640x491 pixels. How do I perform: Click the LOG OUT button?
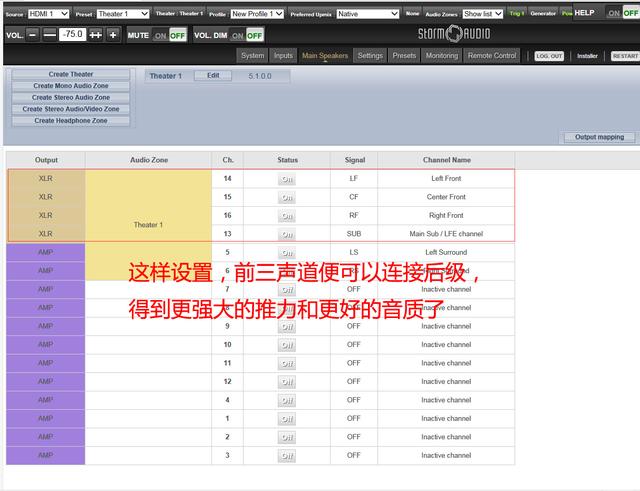(549, 56)
